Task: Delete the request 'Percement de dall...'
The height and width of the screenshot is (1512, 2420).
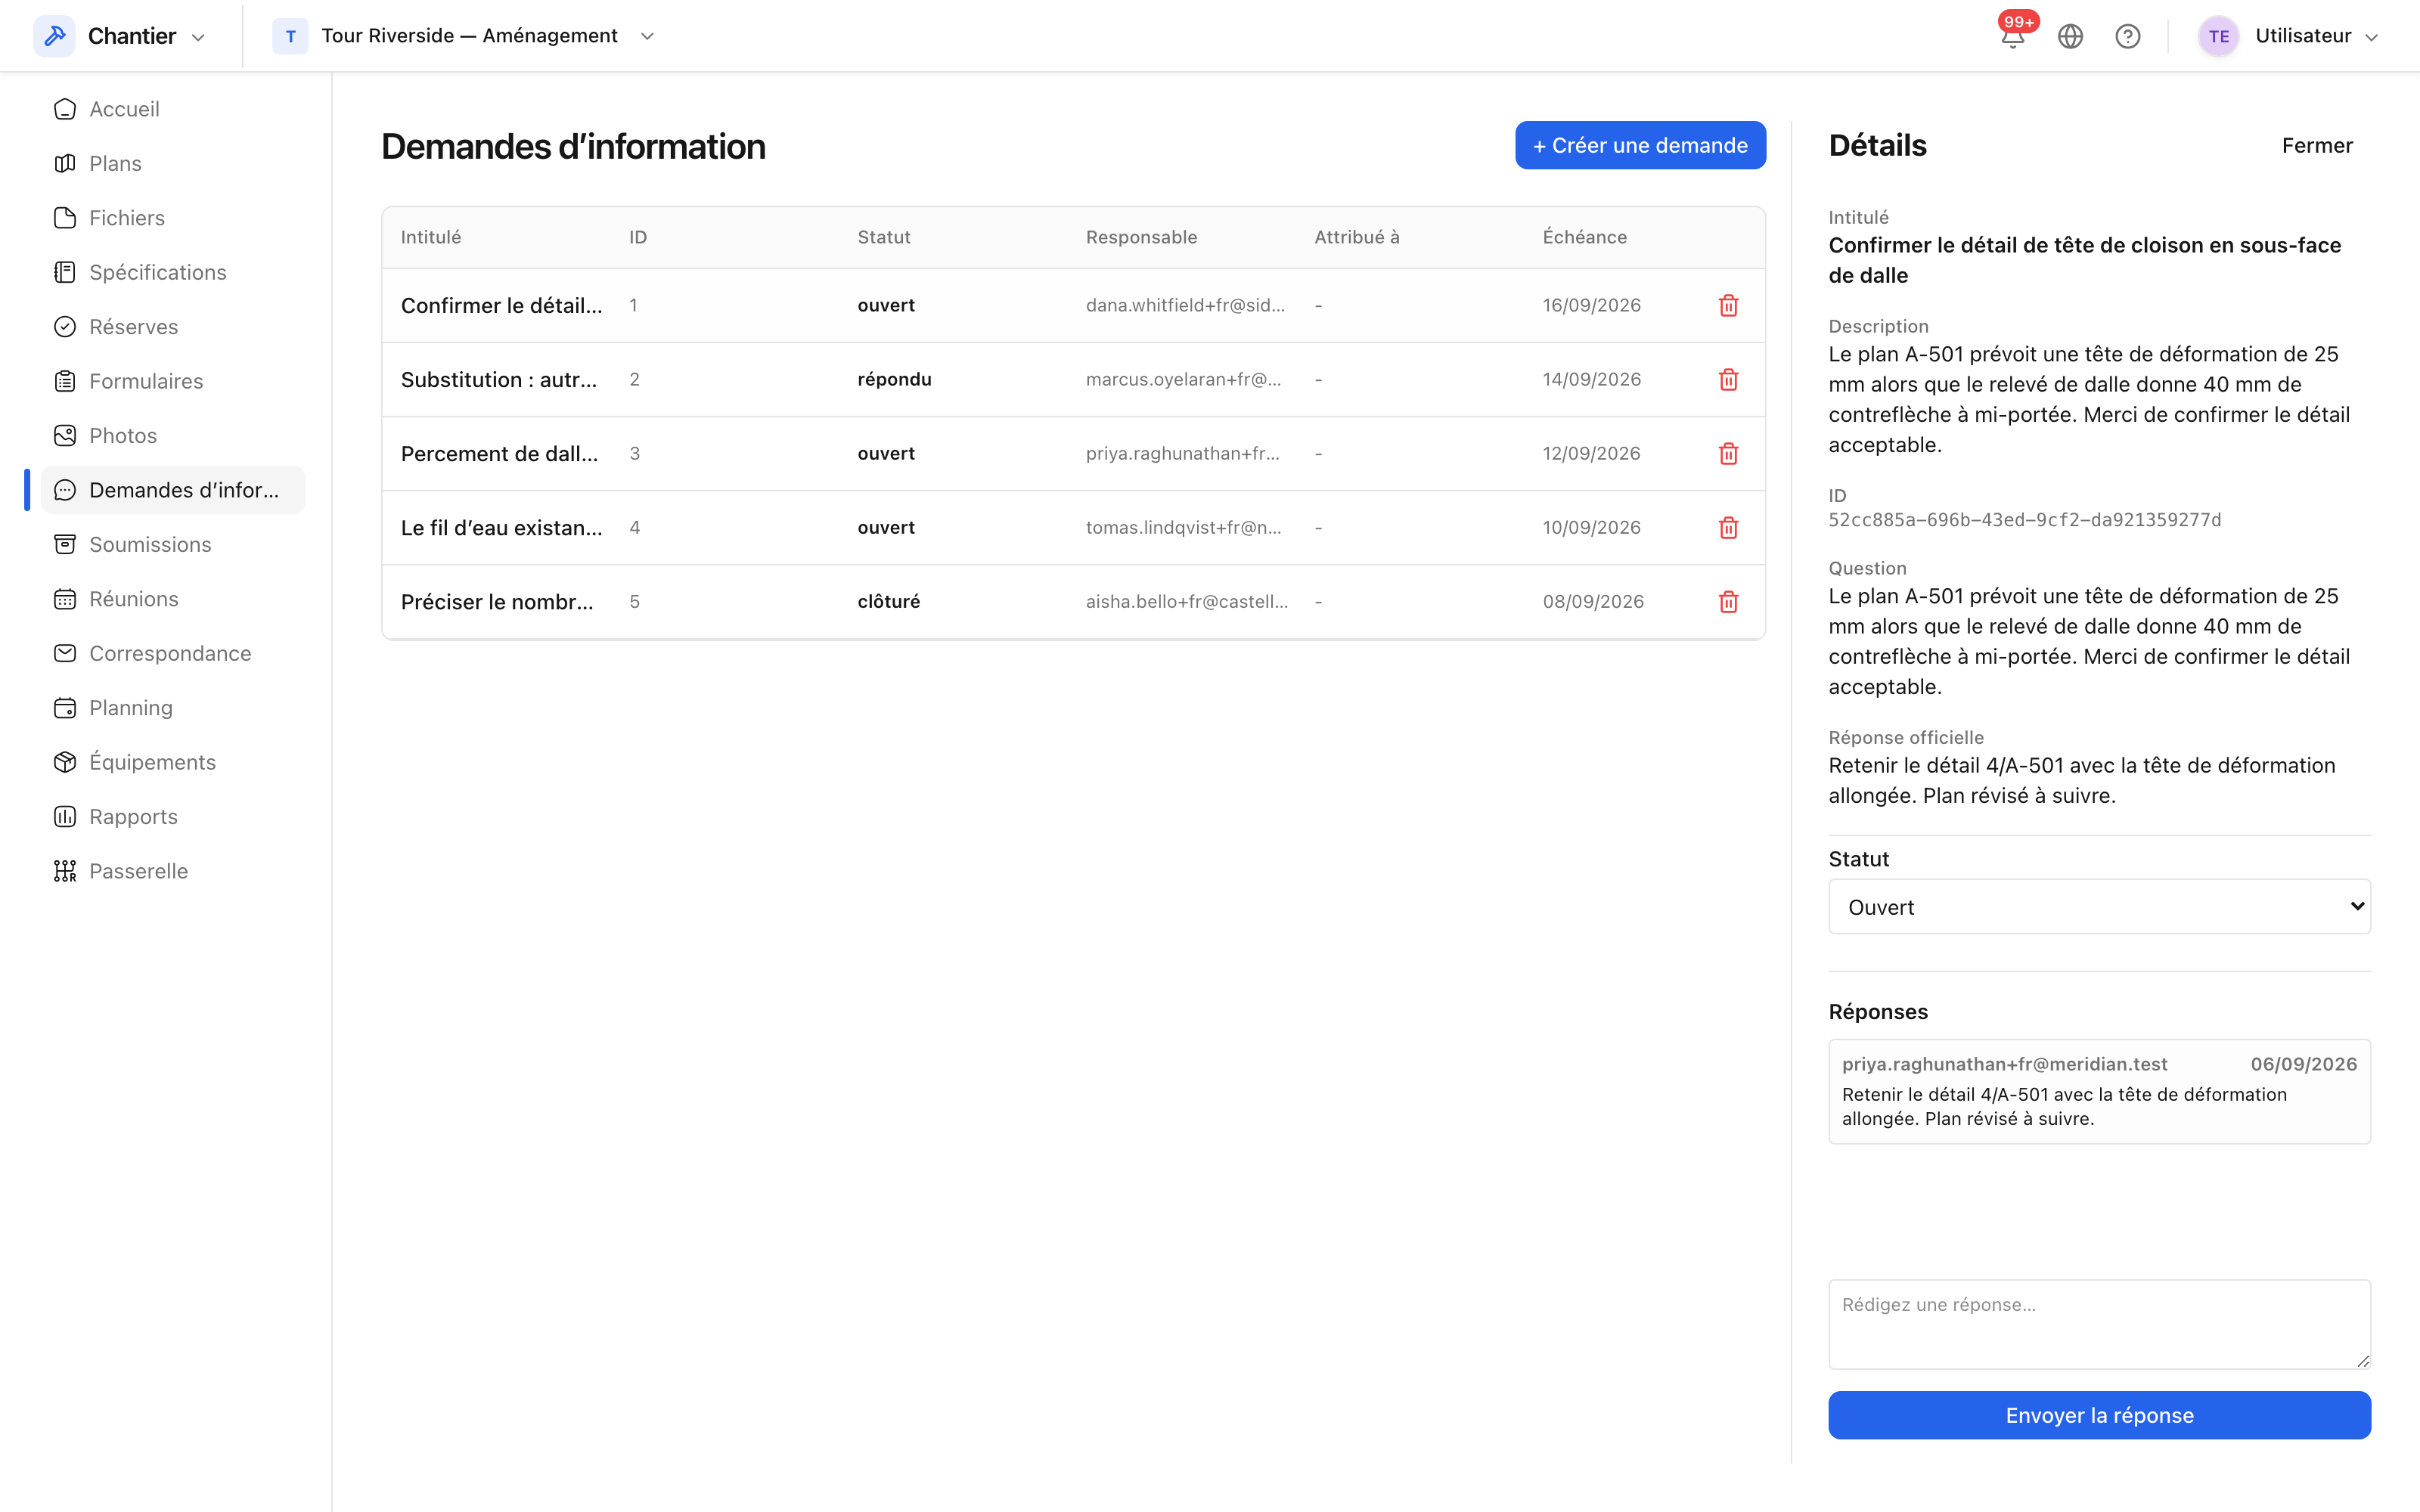Action: click(x=1728, y=453)
